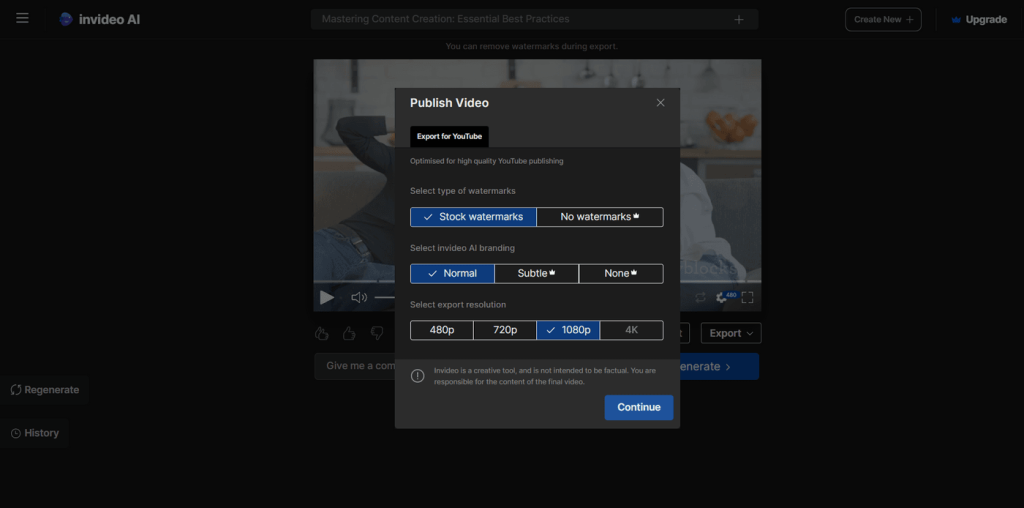Select 720p export resolution
The image size is (1024, 508).
click(505, 330)
